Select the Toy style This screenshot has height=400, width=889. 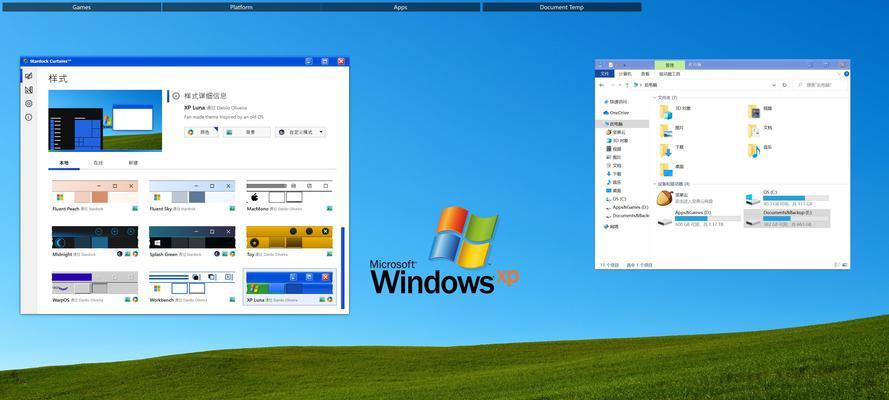(x=289, y=242)
